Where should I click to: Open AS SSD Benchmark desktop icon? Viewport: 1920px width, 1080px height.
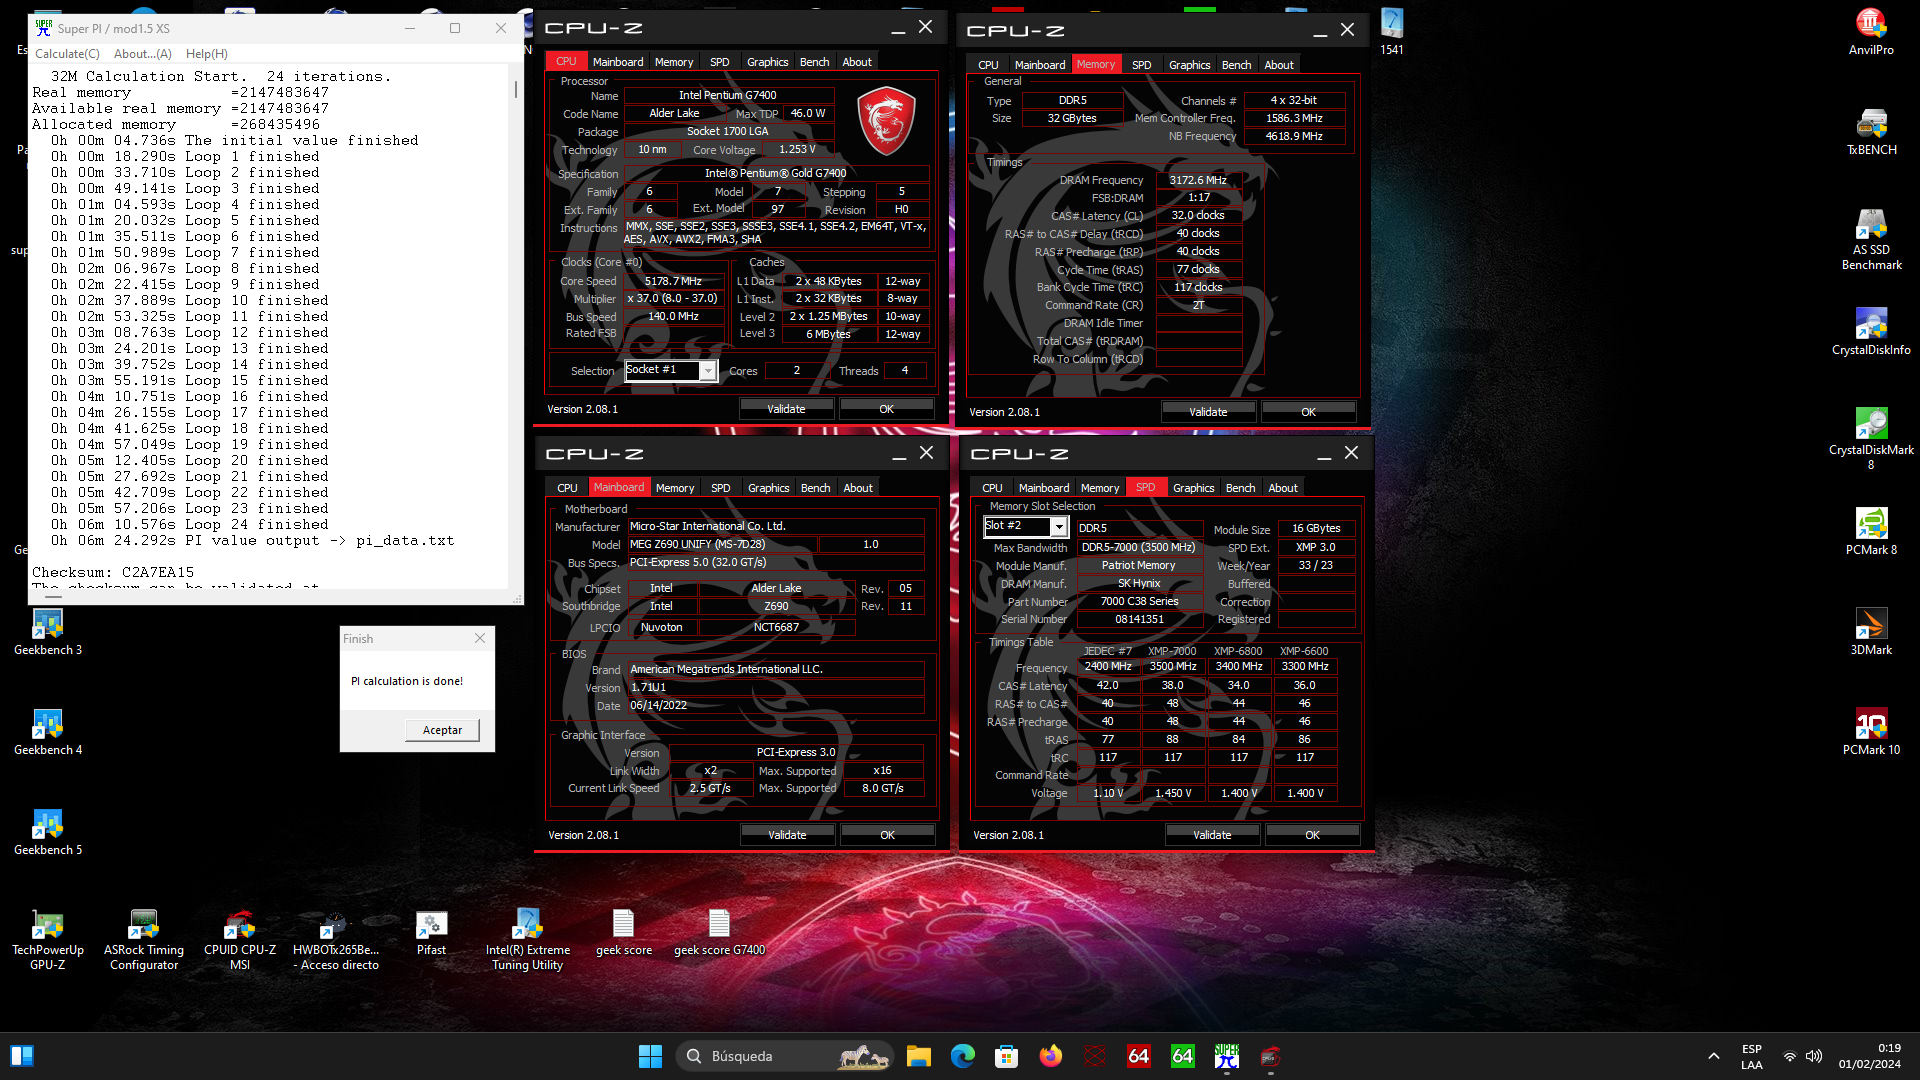(1870, 240)
